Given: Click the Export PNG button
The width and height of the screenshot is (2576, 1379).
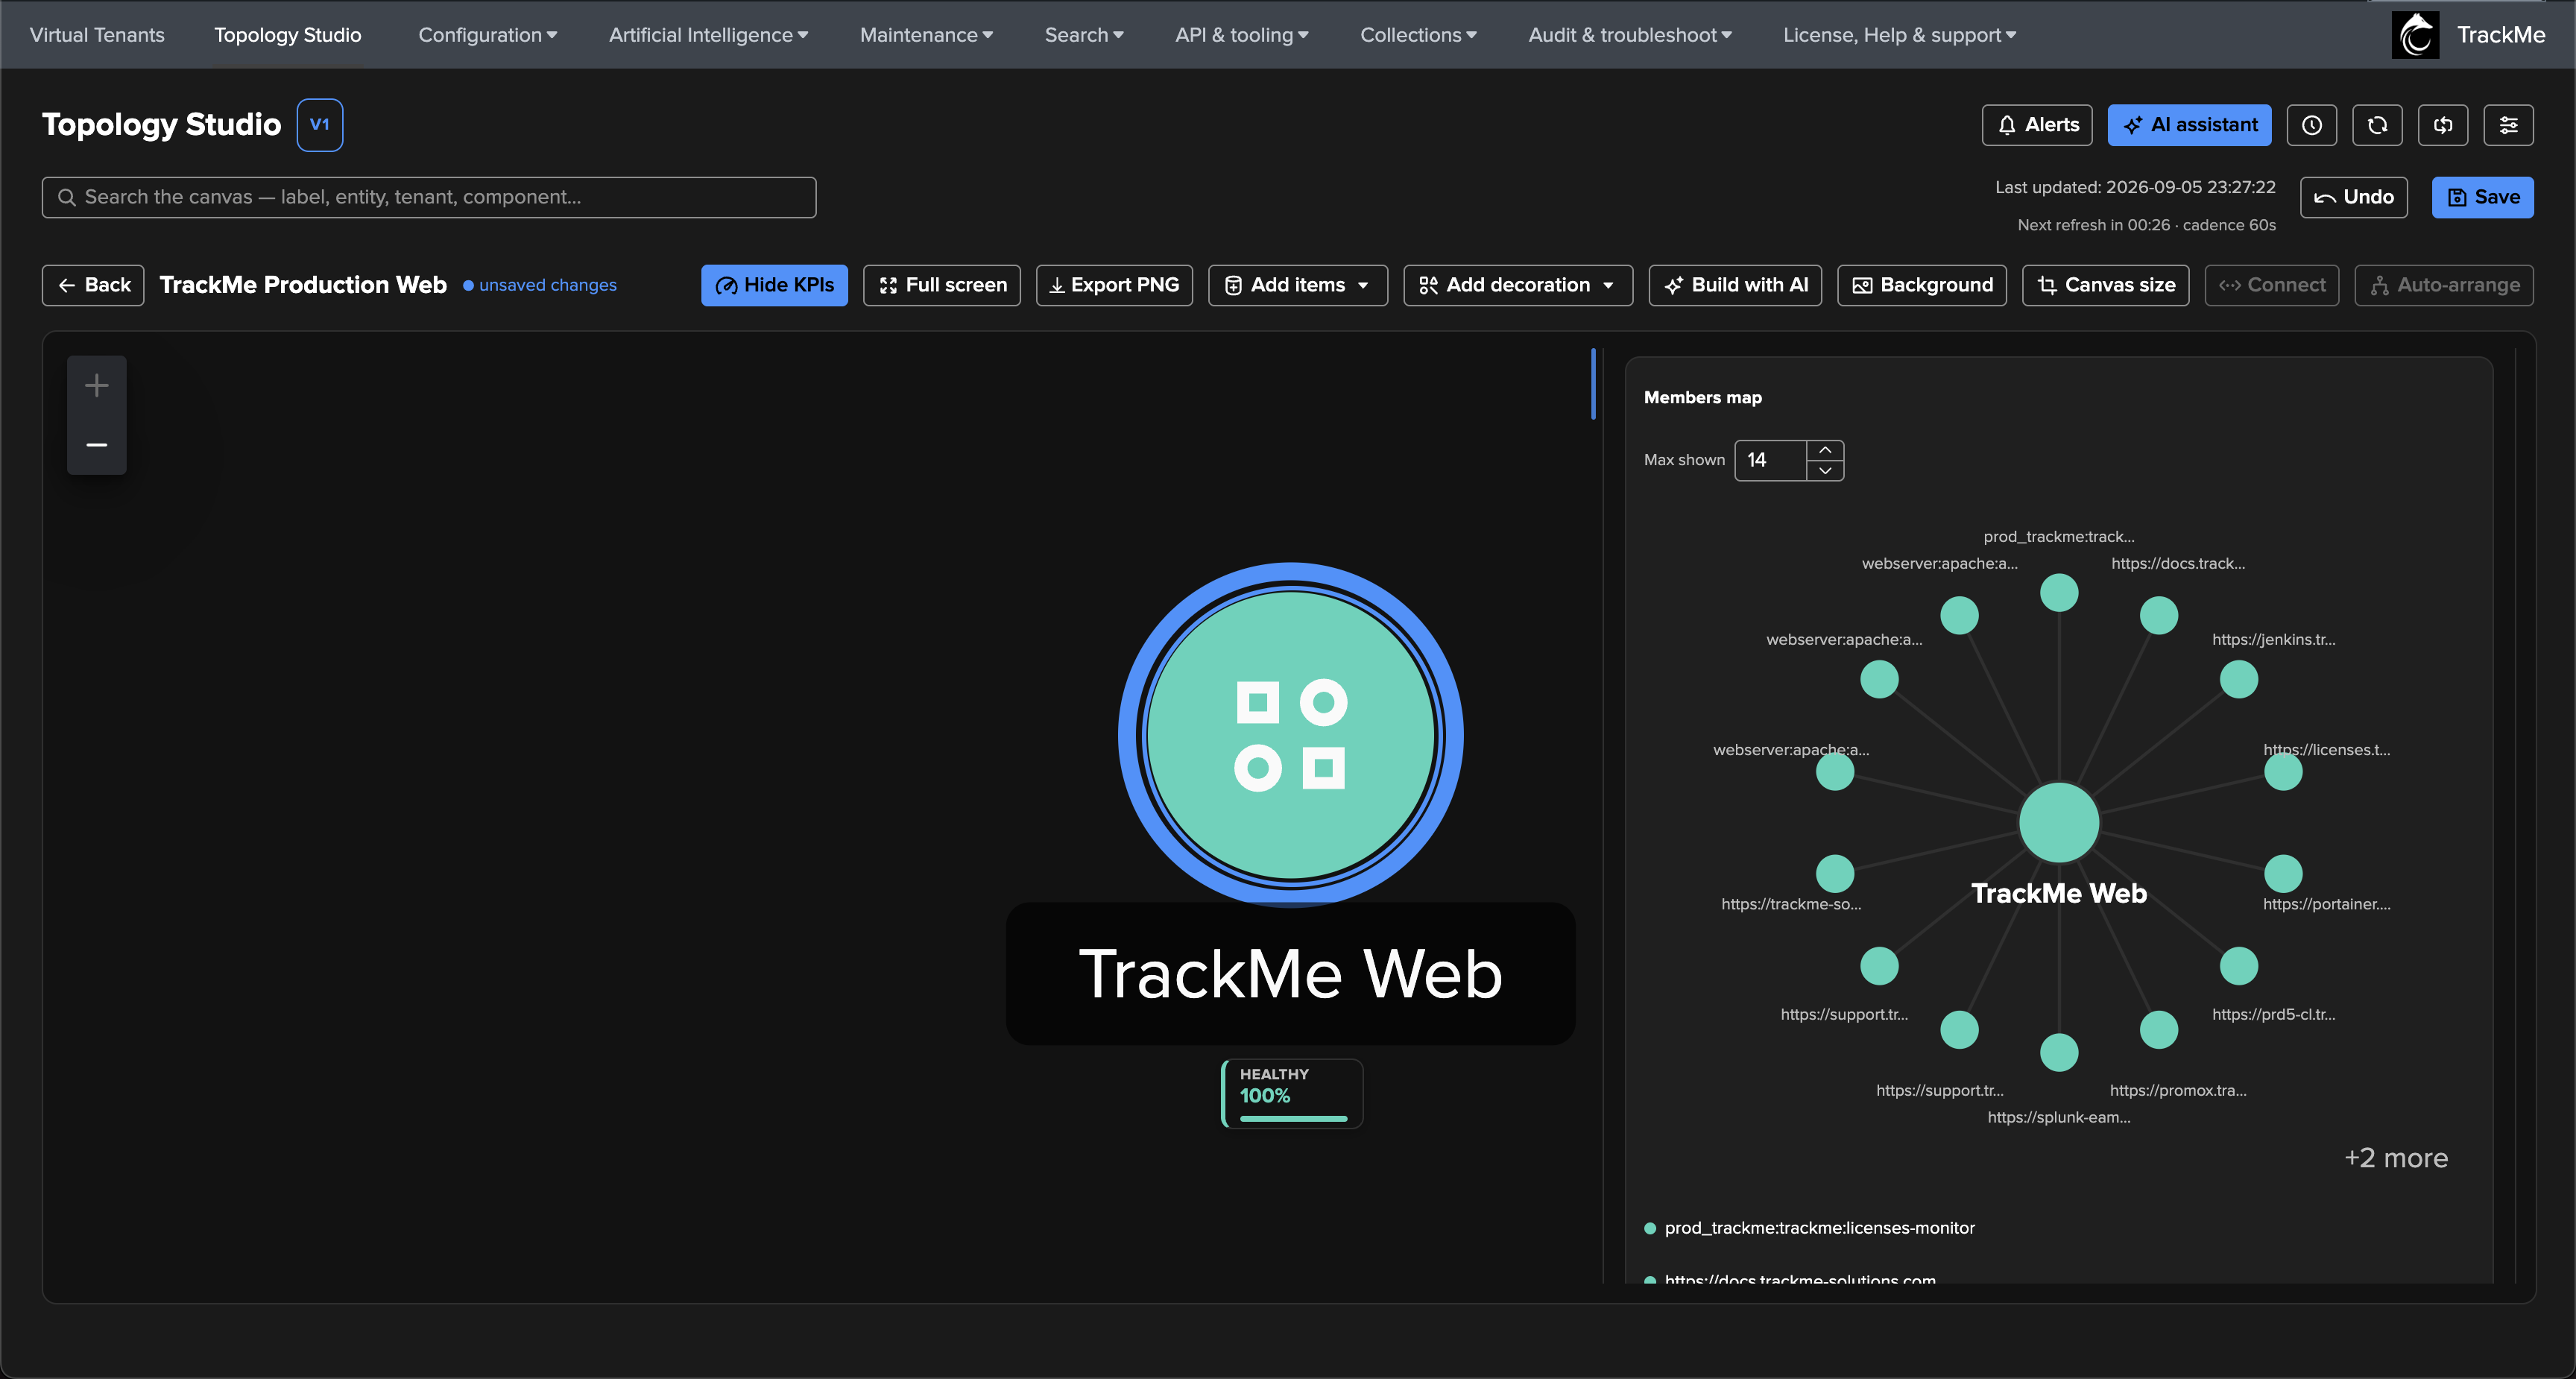Looking at the screenshot, I should [1114, 285].
